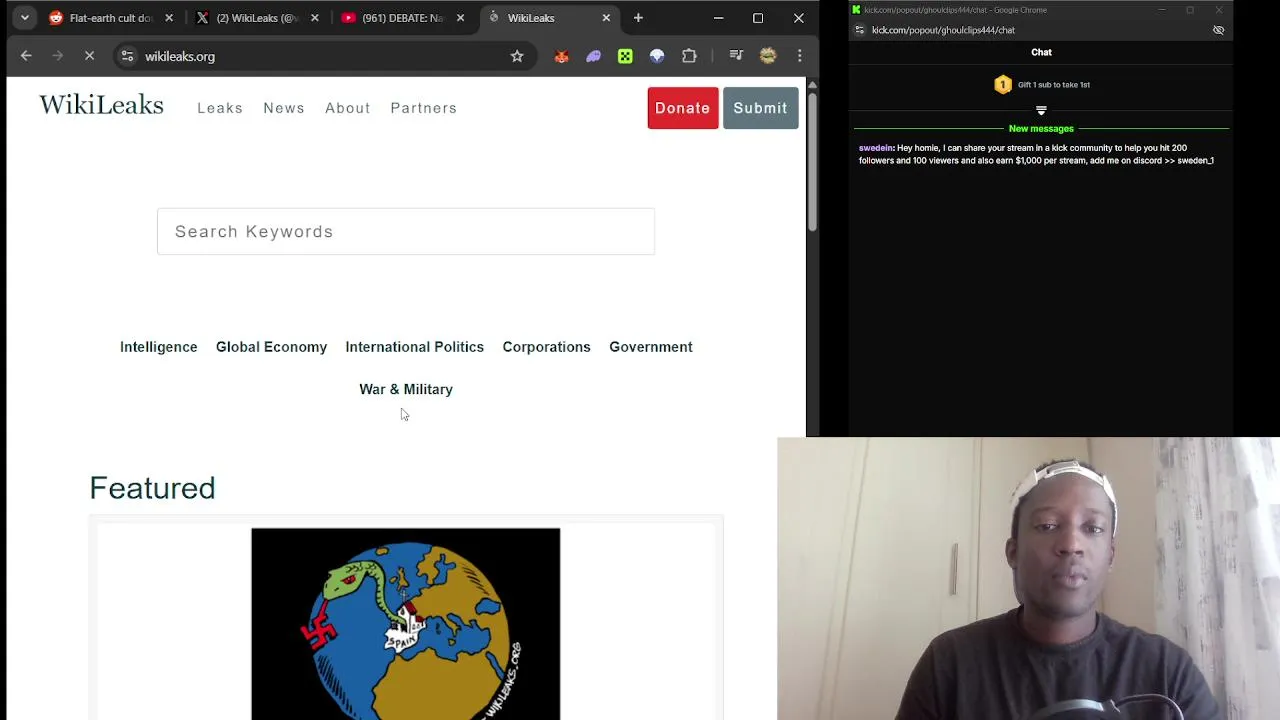Close the YouTube DEBATE tab
The image size is (1280, 720).
coord(460,18)
